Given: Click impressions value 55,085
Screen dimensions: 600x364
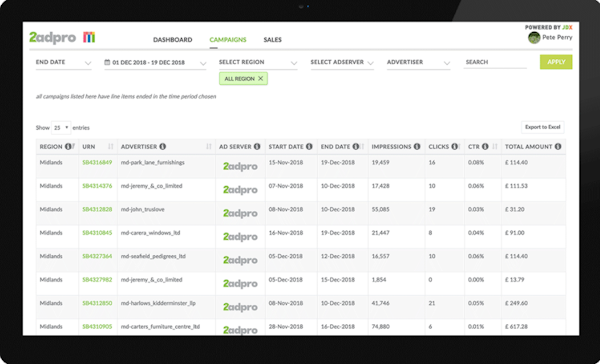Looking at the screenshot, I should 380,209.
